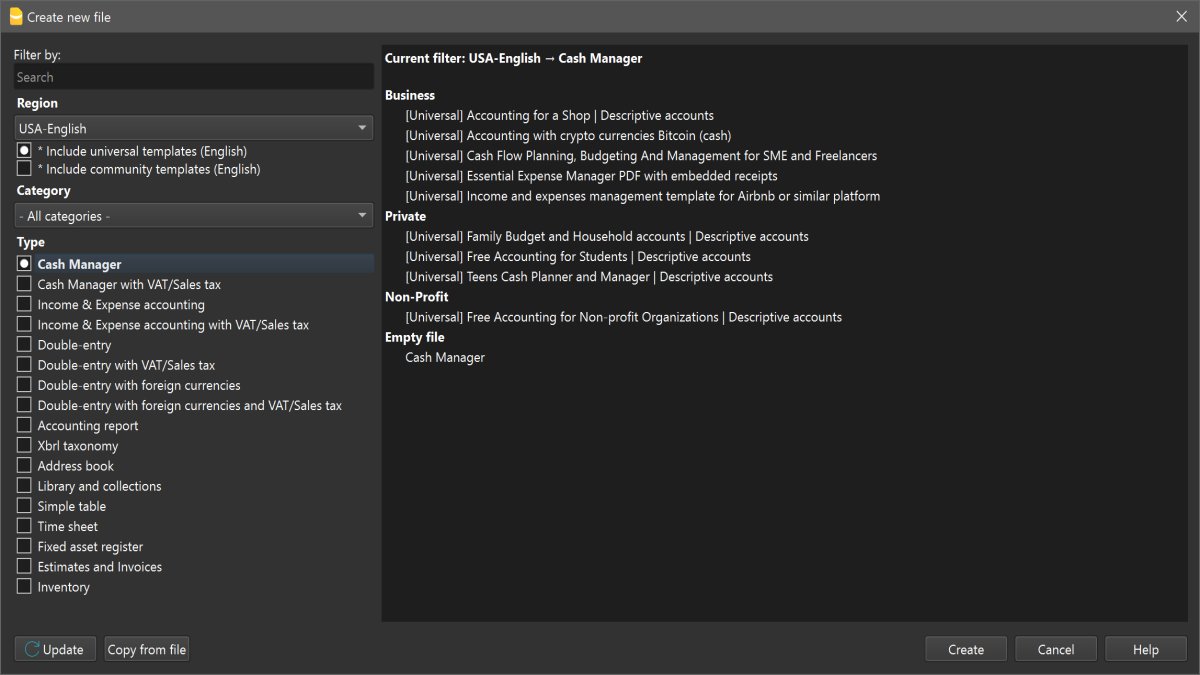
Task: Click into the Search filter field
Action: 193,77
